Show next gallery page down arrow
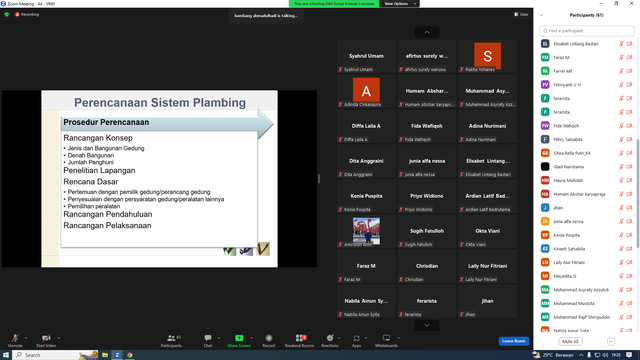The height and width of the screenshot is (360, 640). [x=427, y=325]
